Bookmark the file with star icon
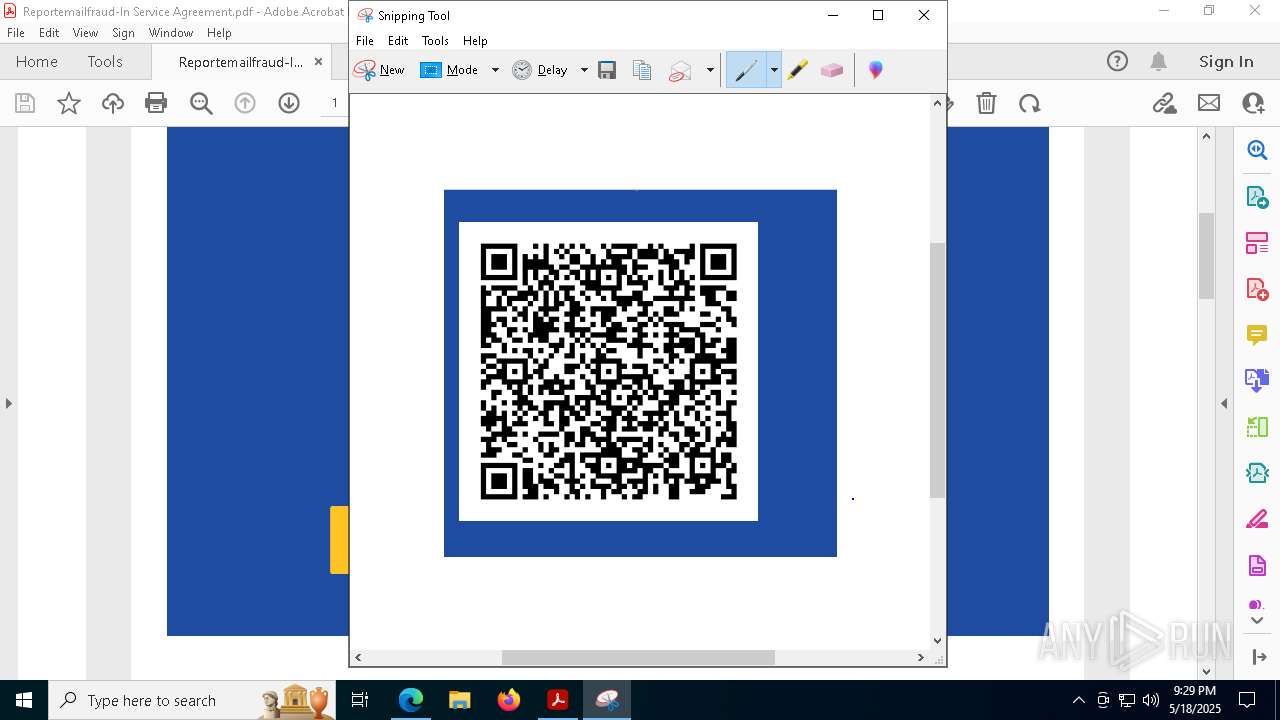The height and width of the screenshot is (720, 1280). coord(69,103)
